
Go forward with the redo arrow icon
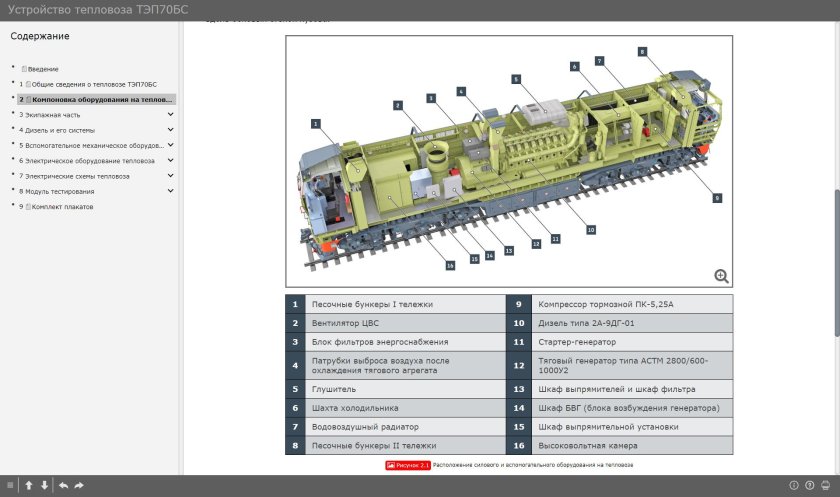click(79, 485)
